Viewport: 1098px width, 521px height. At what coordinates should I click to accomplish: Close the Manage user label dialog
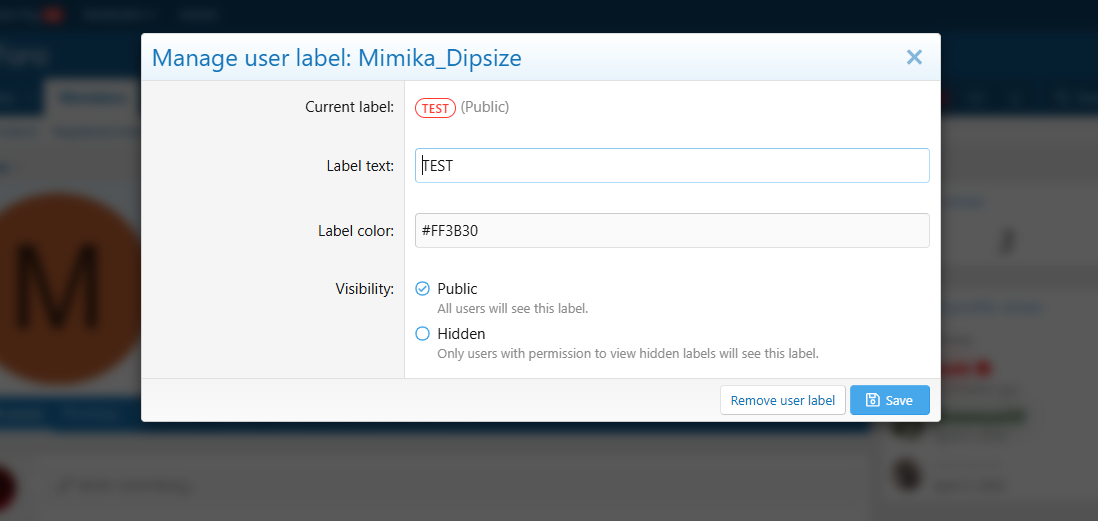pyautogui.click(x=913, y=58)
